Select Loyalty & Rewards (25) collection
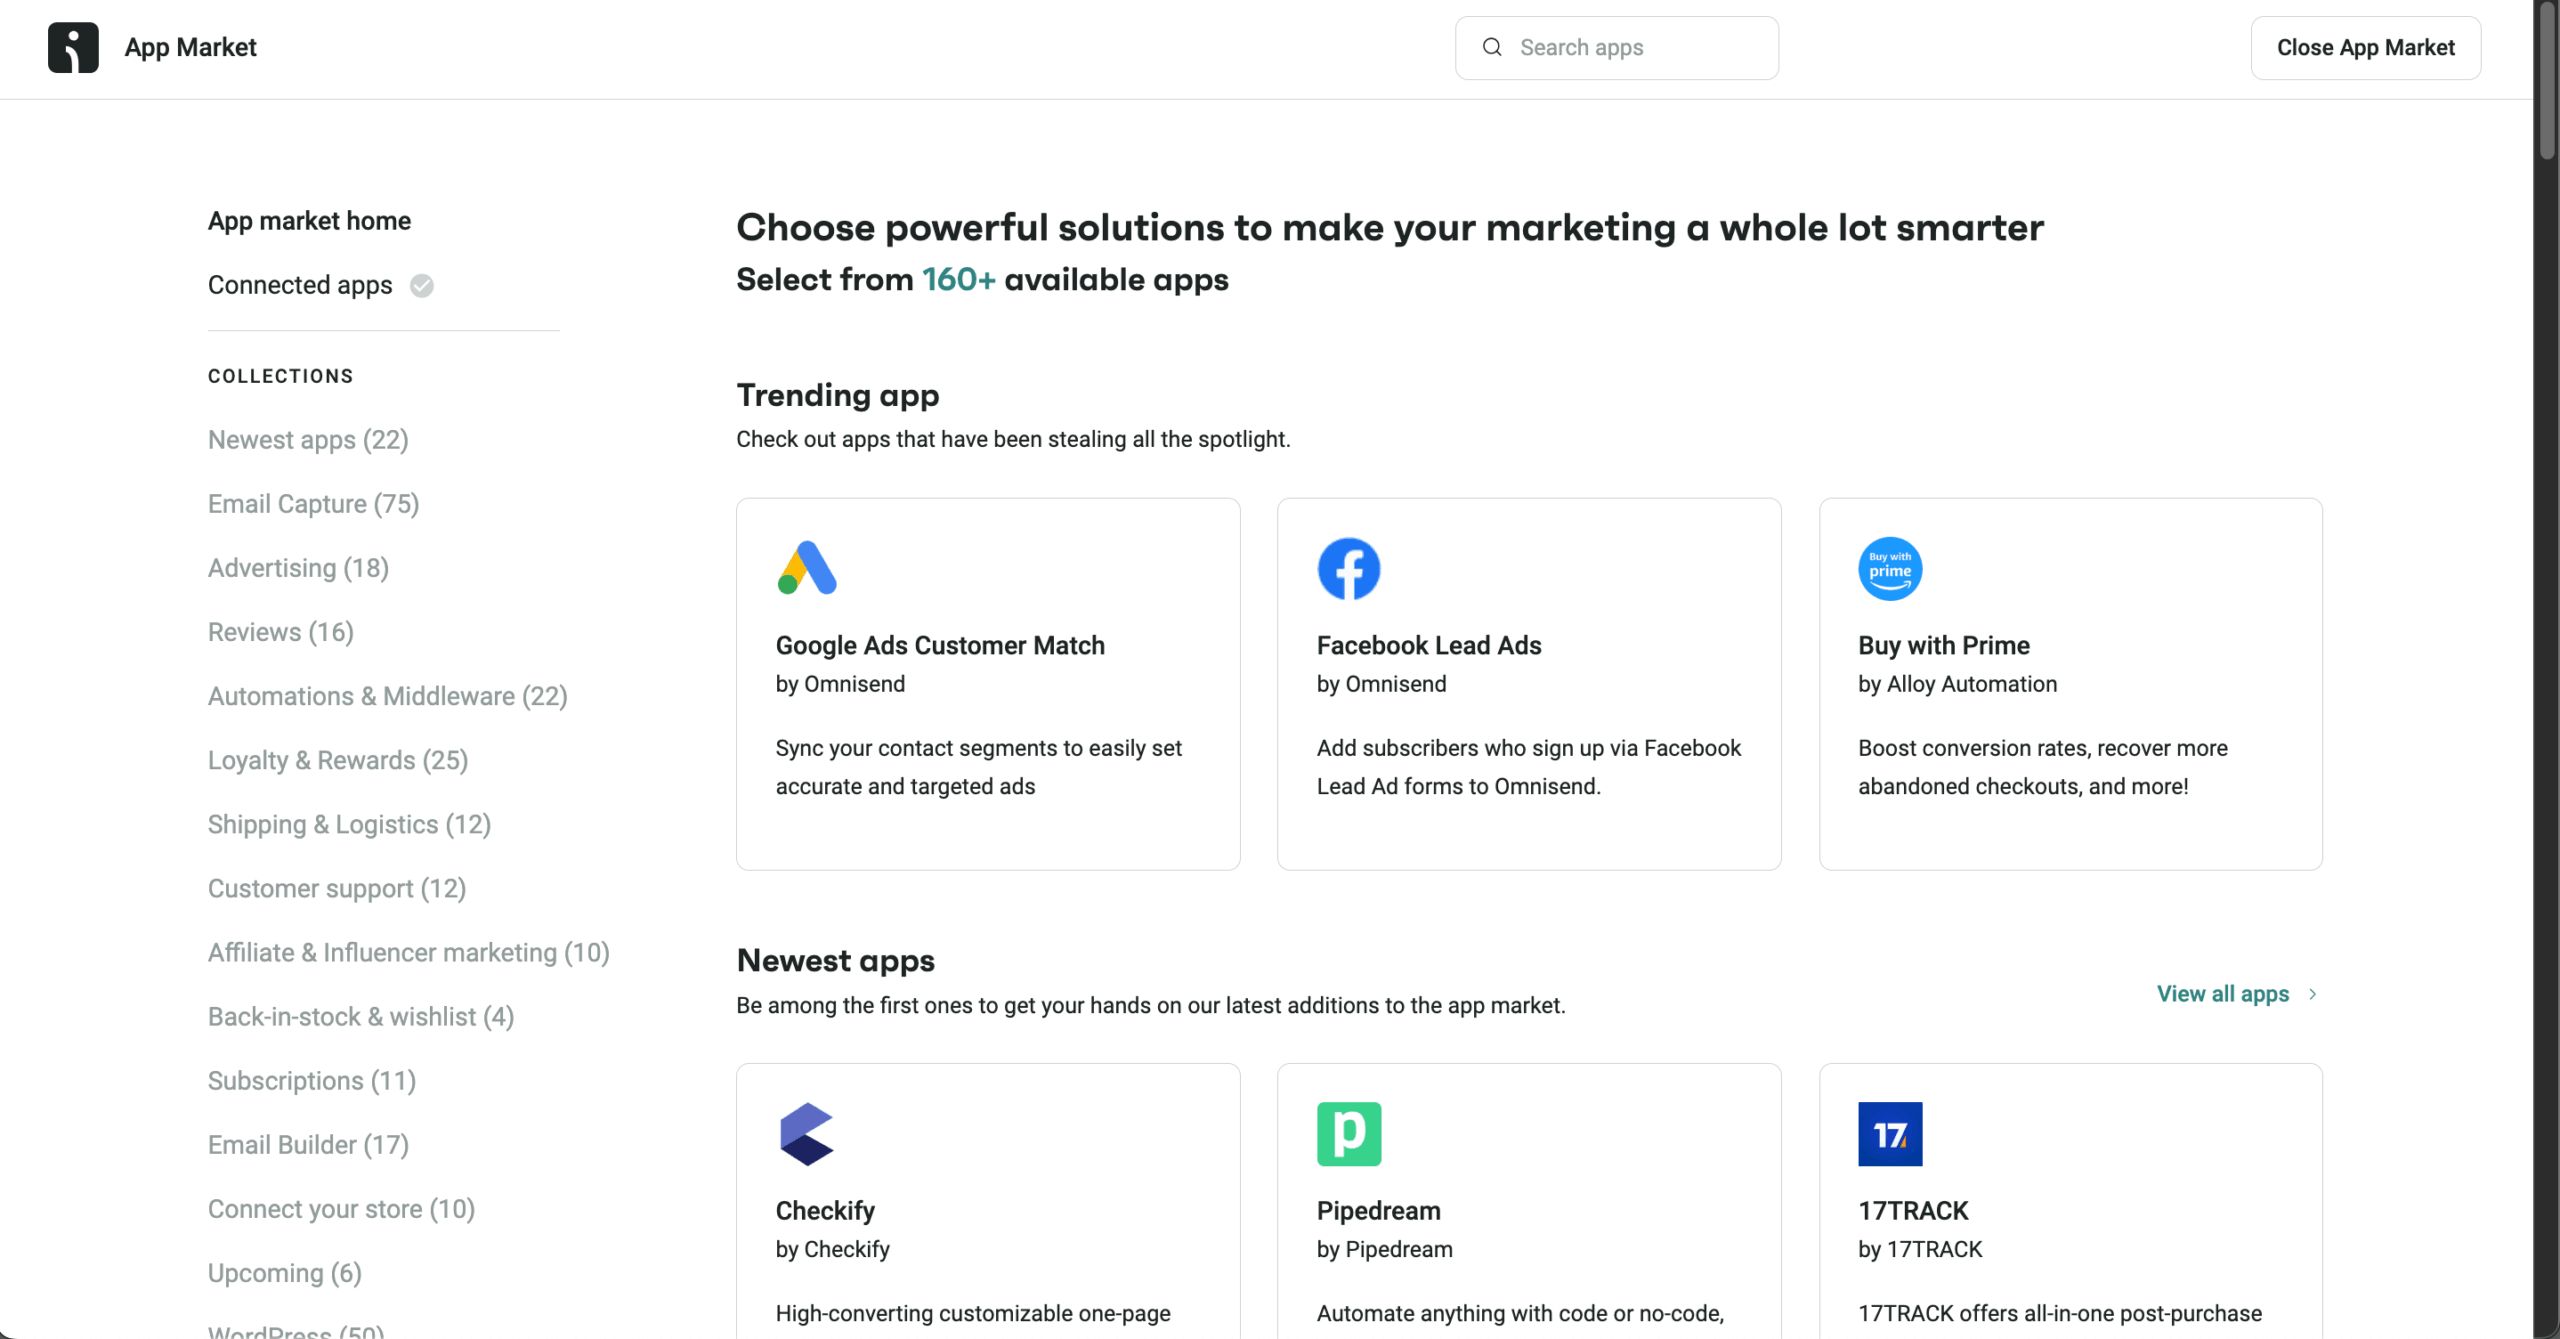Viewport: 2560px width, 1339px height. [338, 760]
